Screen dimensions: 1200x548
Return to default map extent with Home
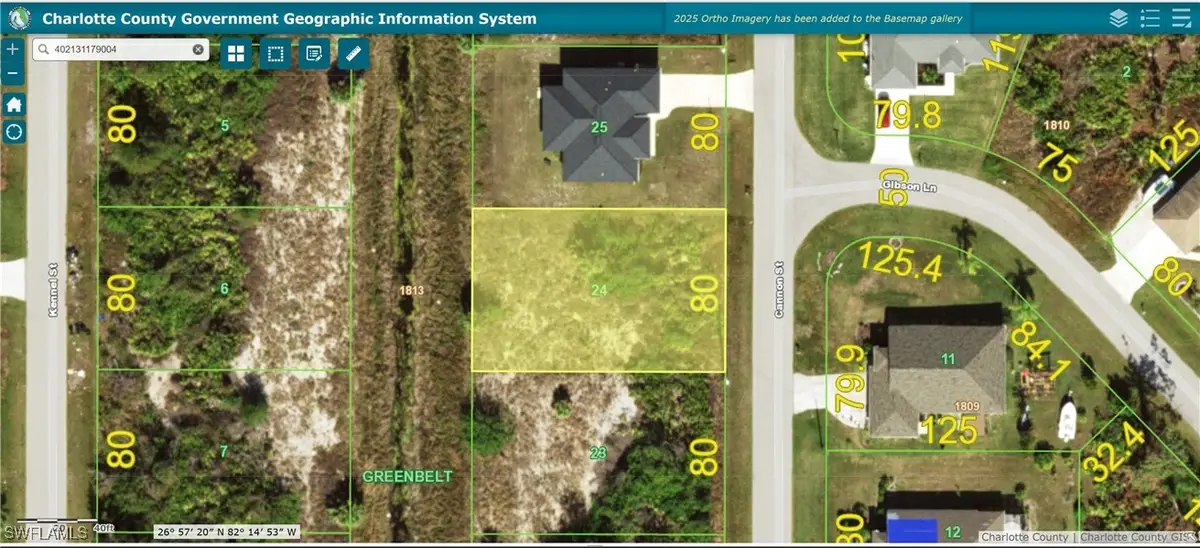pos(14,104)
